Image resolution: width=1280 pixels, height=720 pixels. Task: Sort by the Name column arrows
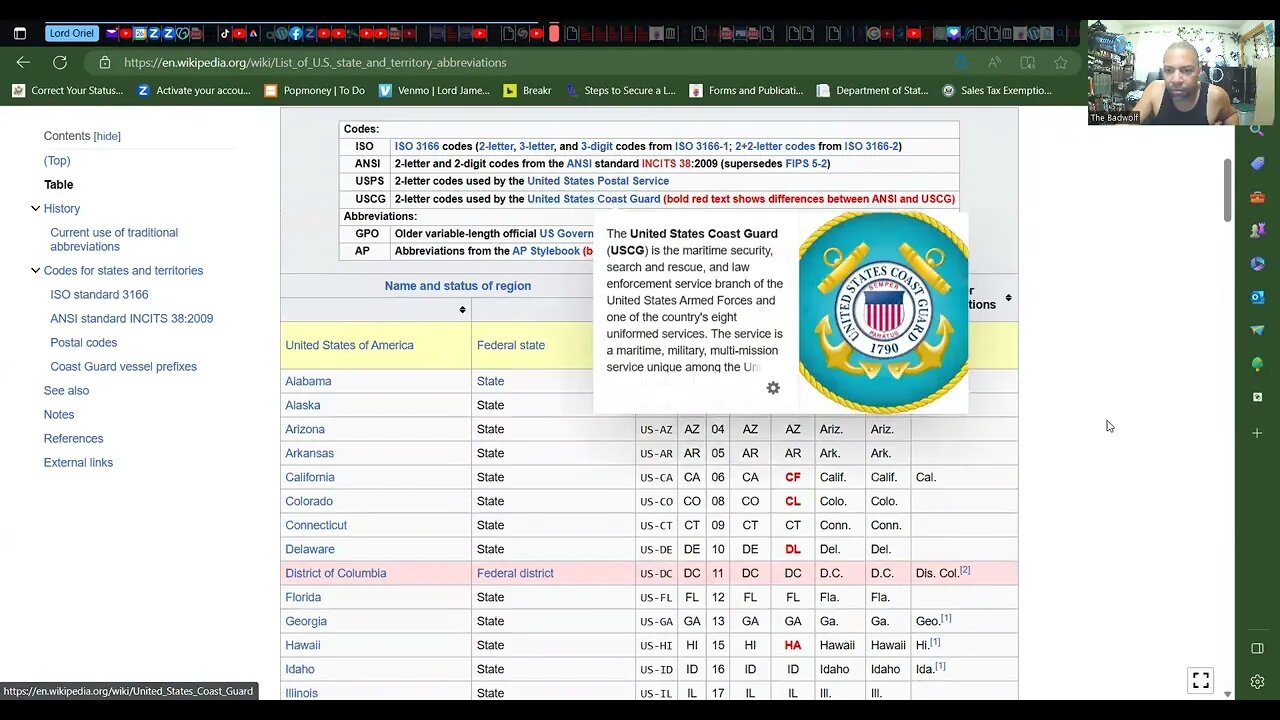462,310
